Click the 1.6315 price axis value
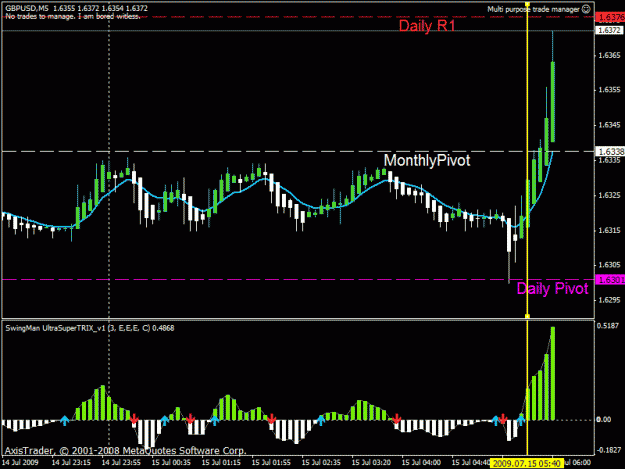The width and height of the screenshot is (625, 469). tap(609, 230)
